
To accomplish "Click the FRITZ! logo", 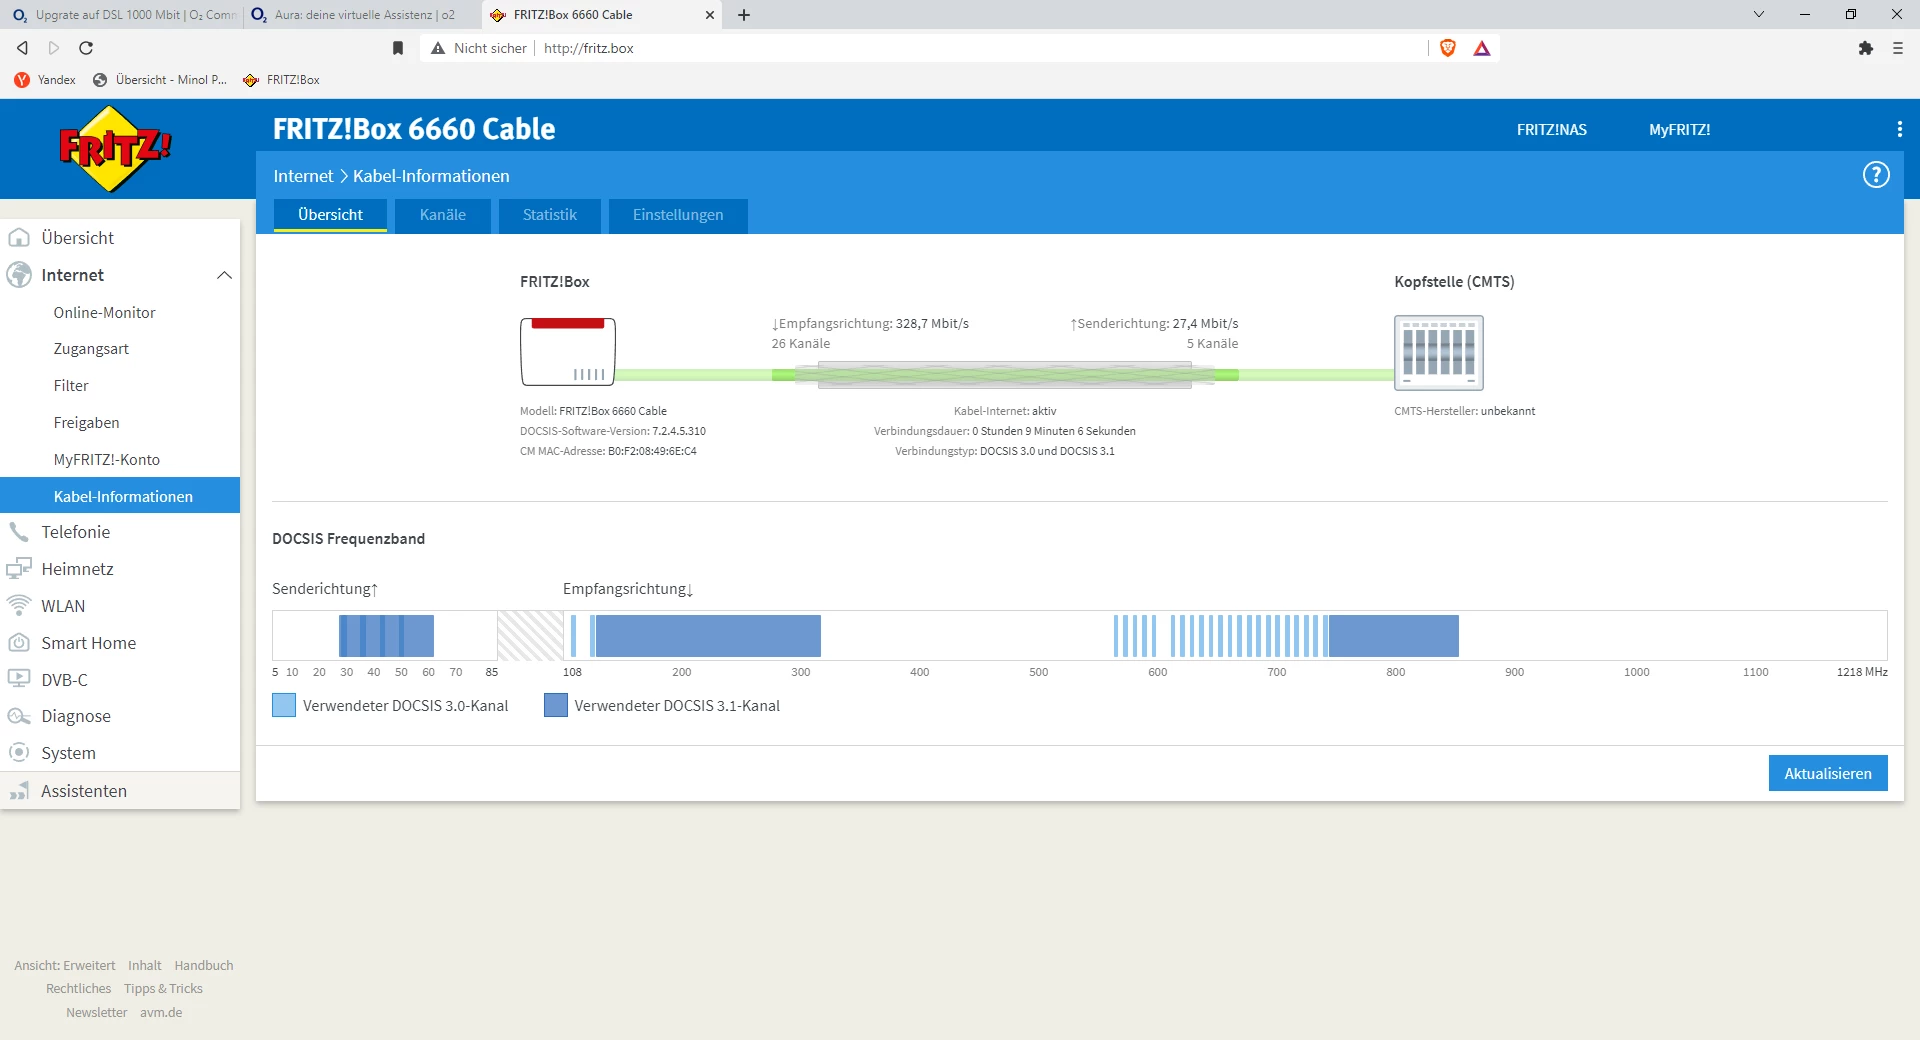I will pyautogui.click(x=115, y=149).
